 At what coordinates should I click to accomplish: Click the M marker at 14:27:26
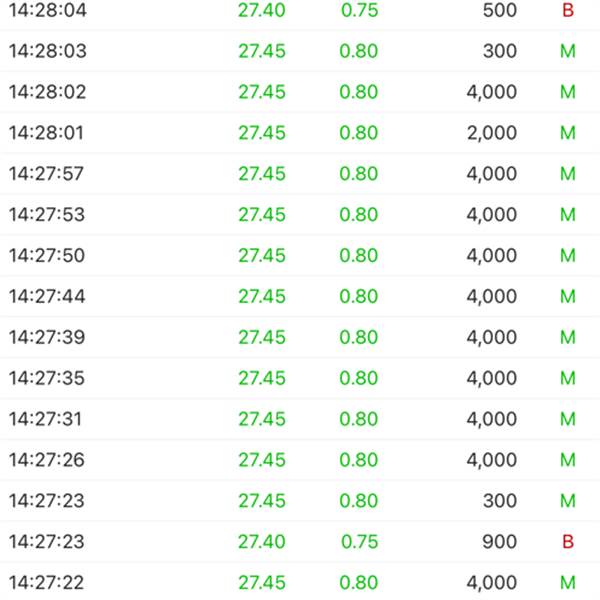click(568, 460)
